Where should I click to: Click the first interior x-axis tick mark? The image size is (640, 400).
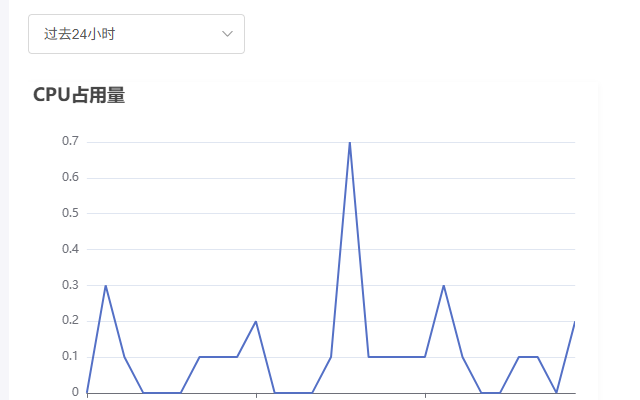click(x=256, y=395)
